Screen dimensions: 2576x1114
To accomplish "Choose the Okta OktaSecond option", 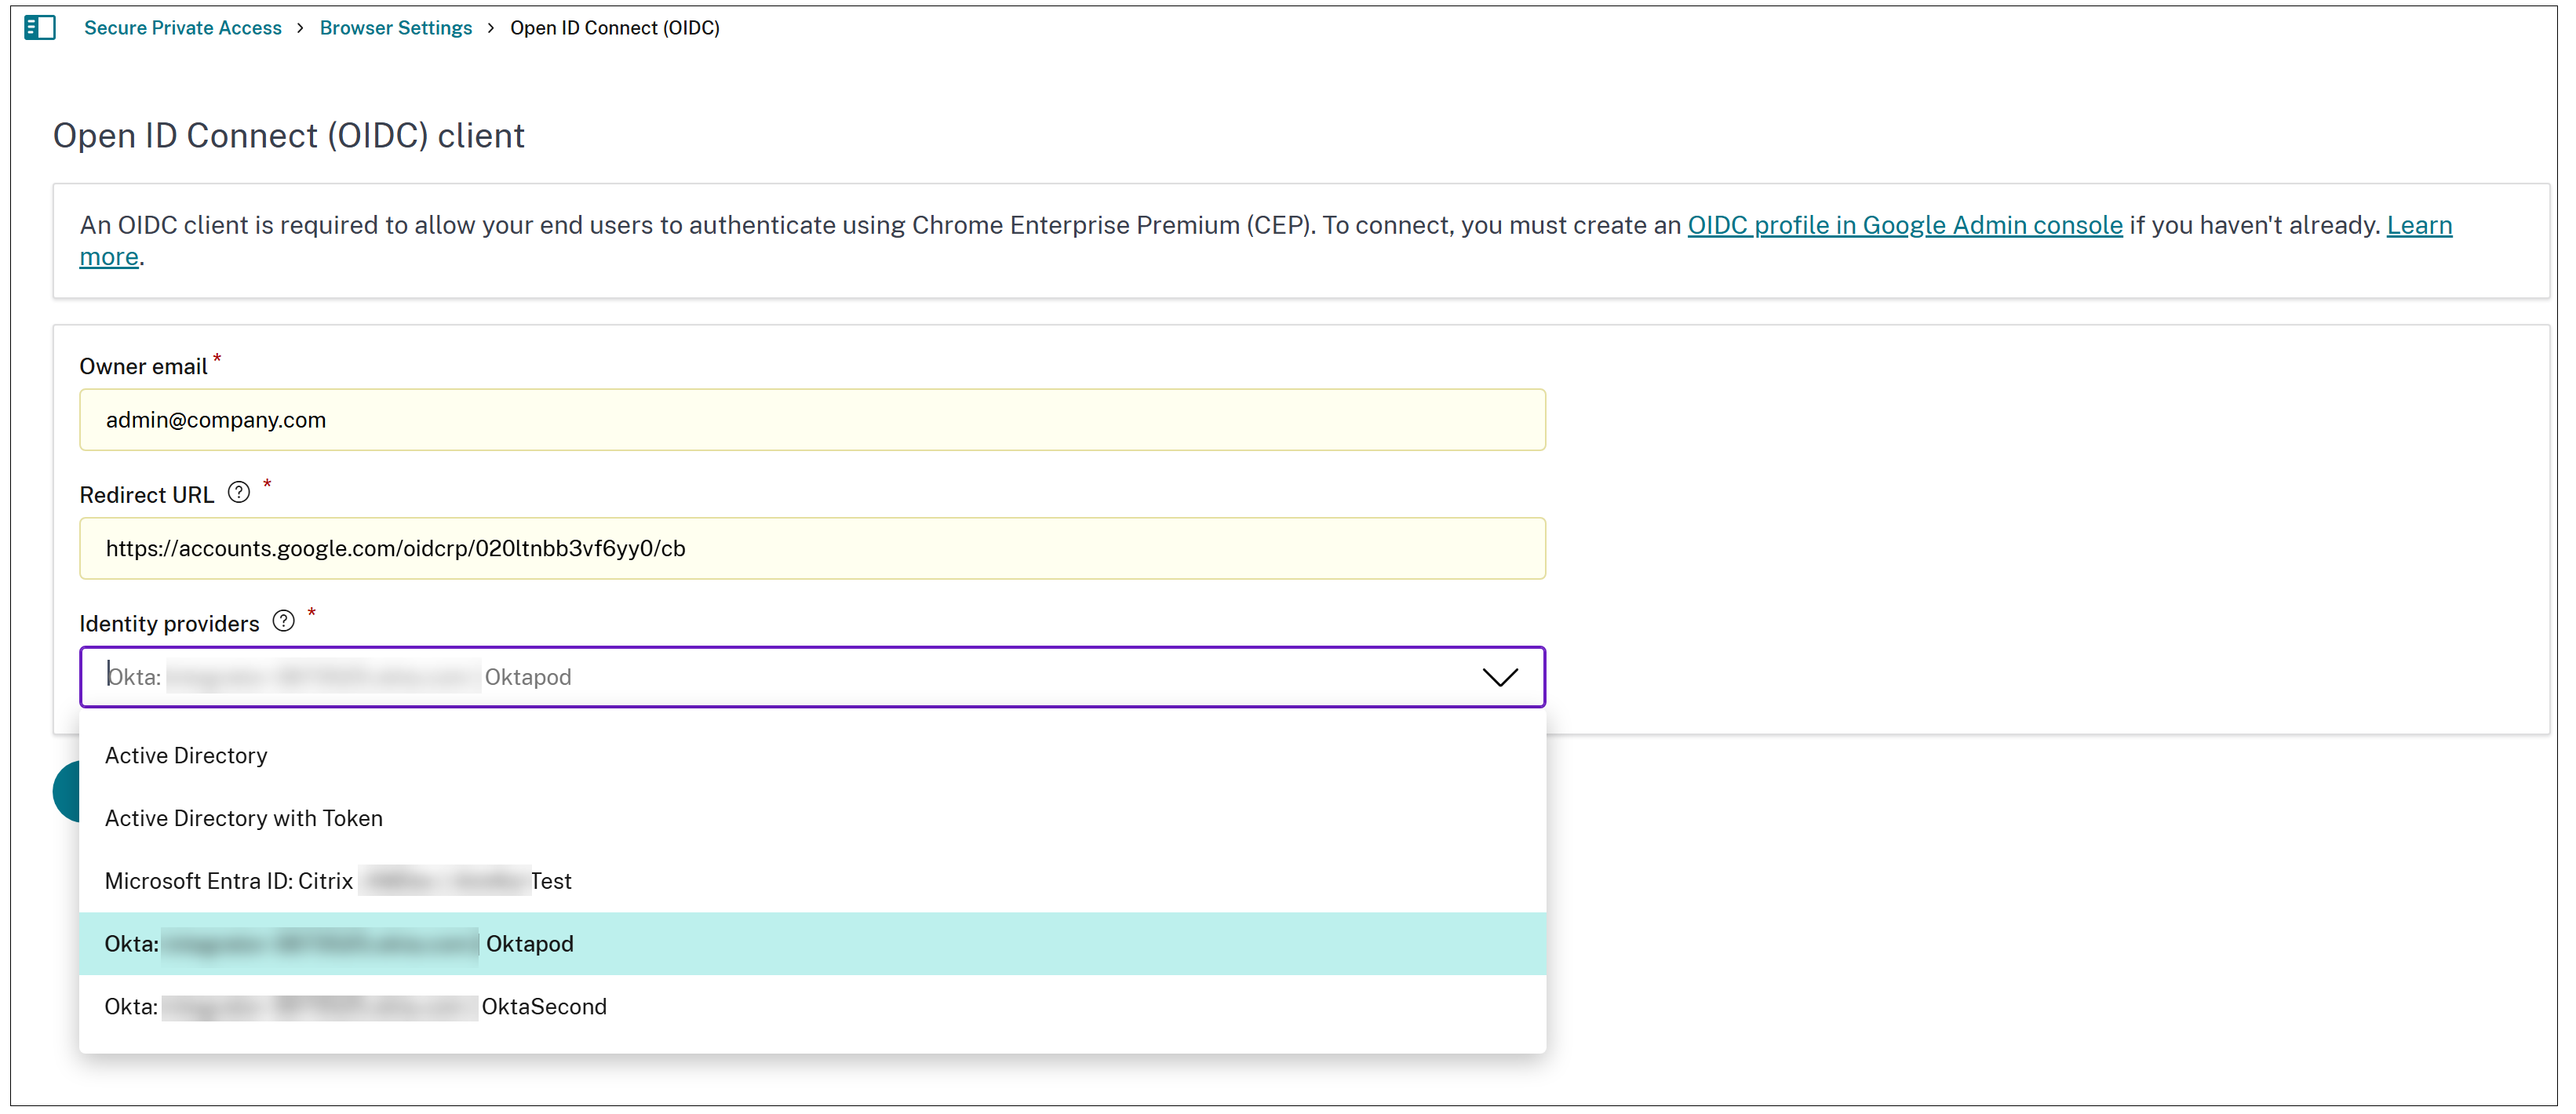I will point(812,1008).
